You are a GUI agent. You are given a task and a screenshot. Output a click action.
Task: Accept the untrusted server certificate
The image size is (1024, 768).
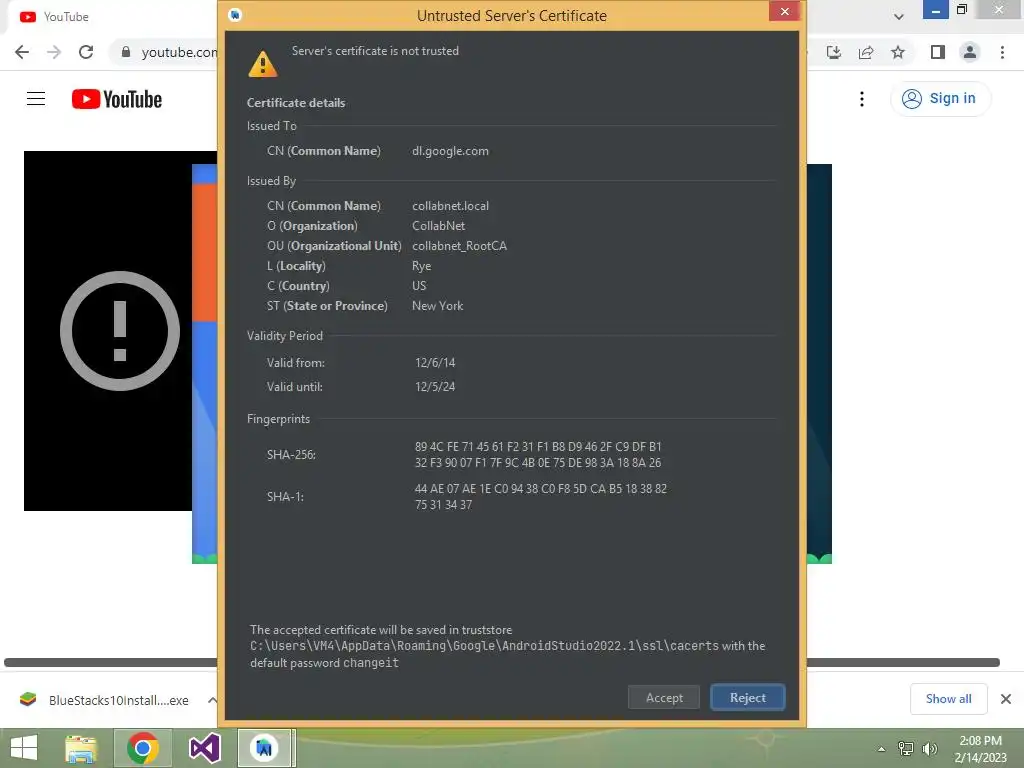coord(664,697)
